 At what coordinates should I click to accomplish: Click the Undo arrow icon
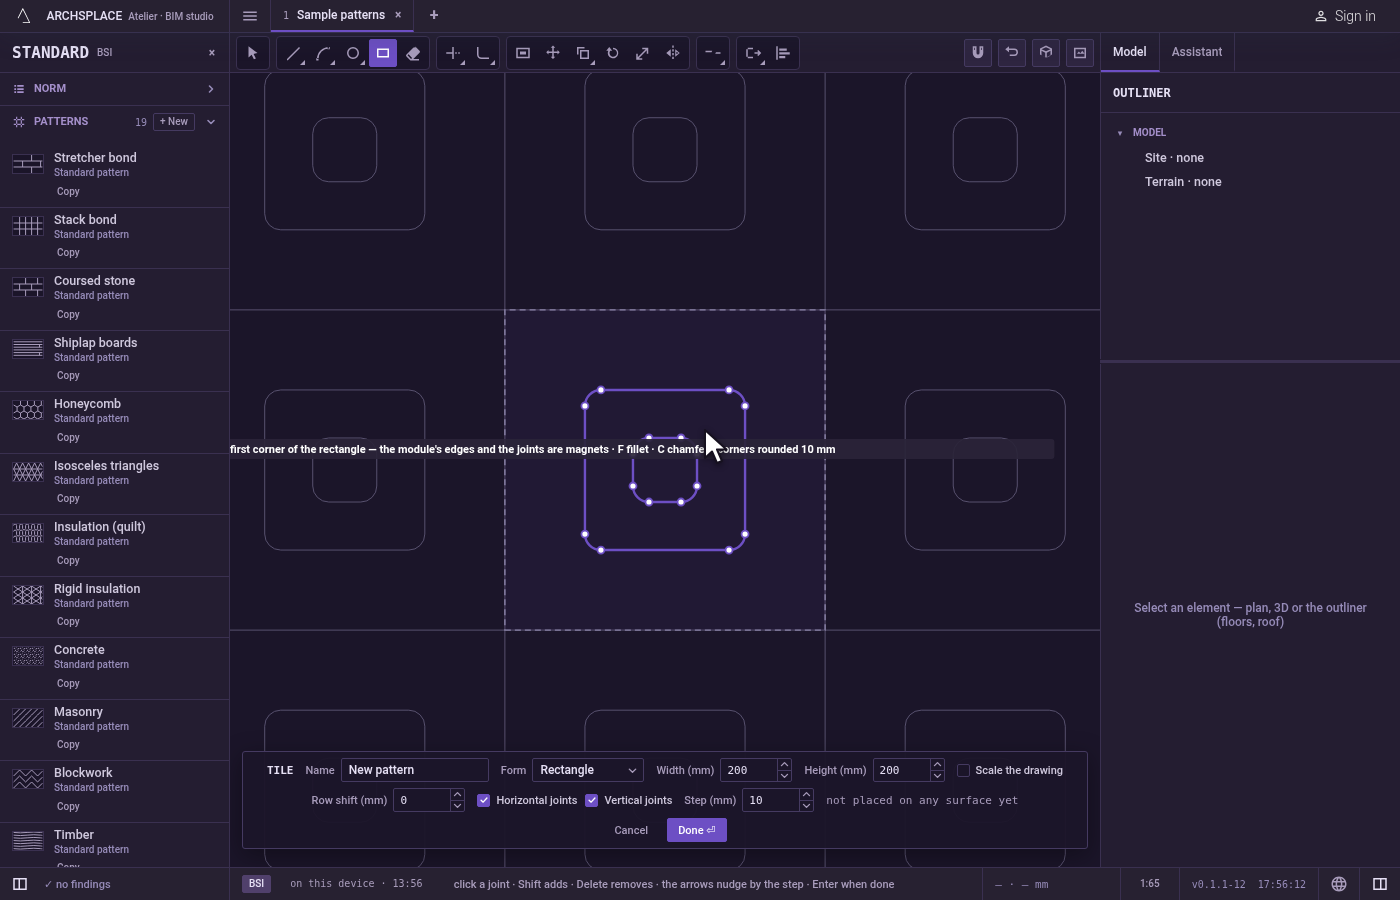(1012, 52)
